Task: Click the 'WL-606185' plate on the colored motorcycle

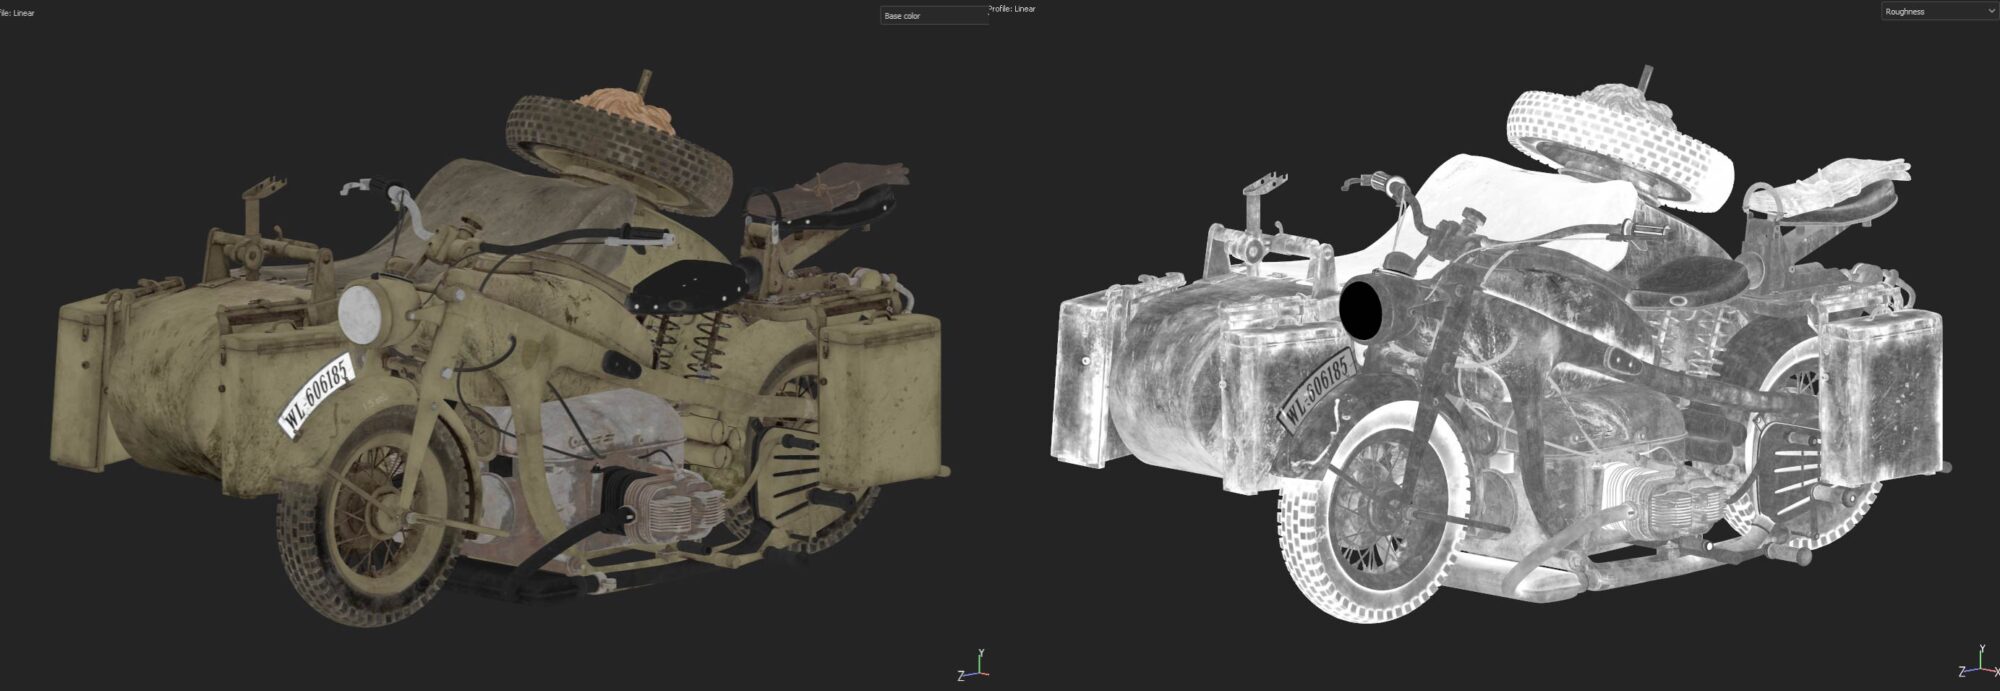Action: (316, 396)
